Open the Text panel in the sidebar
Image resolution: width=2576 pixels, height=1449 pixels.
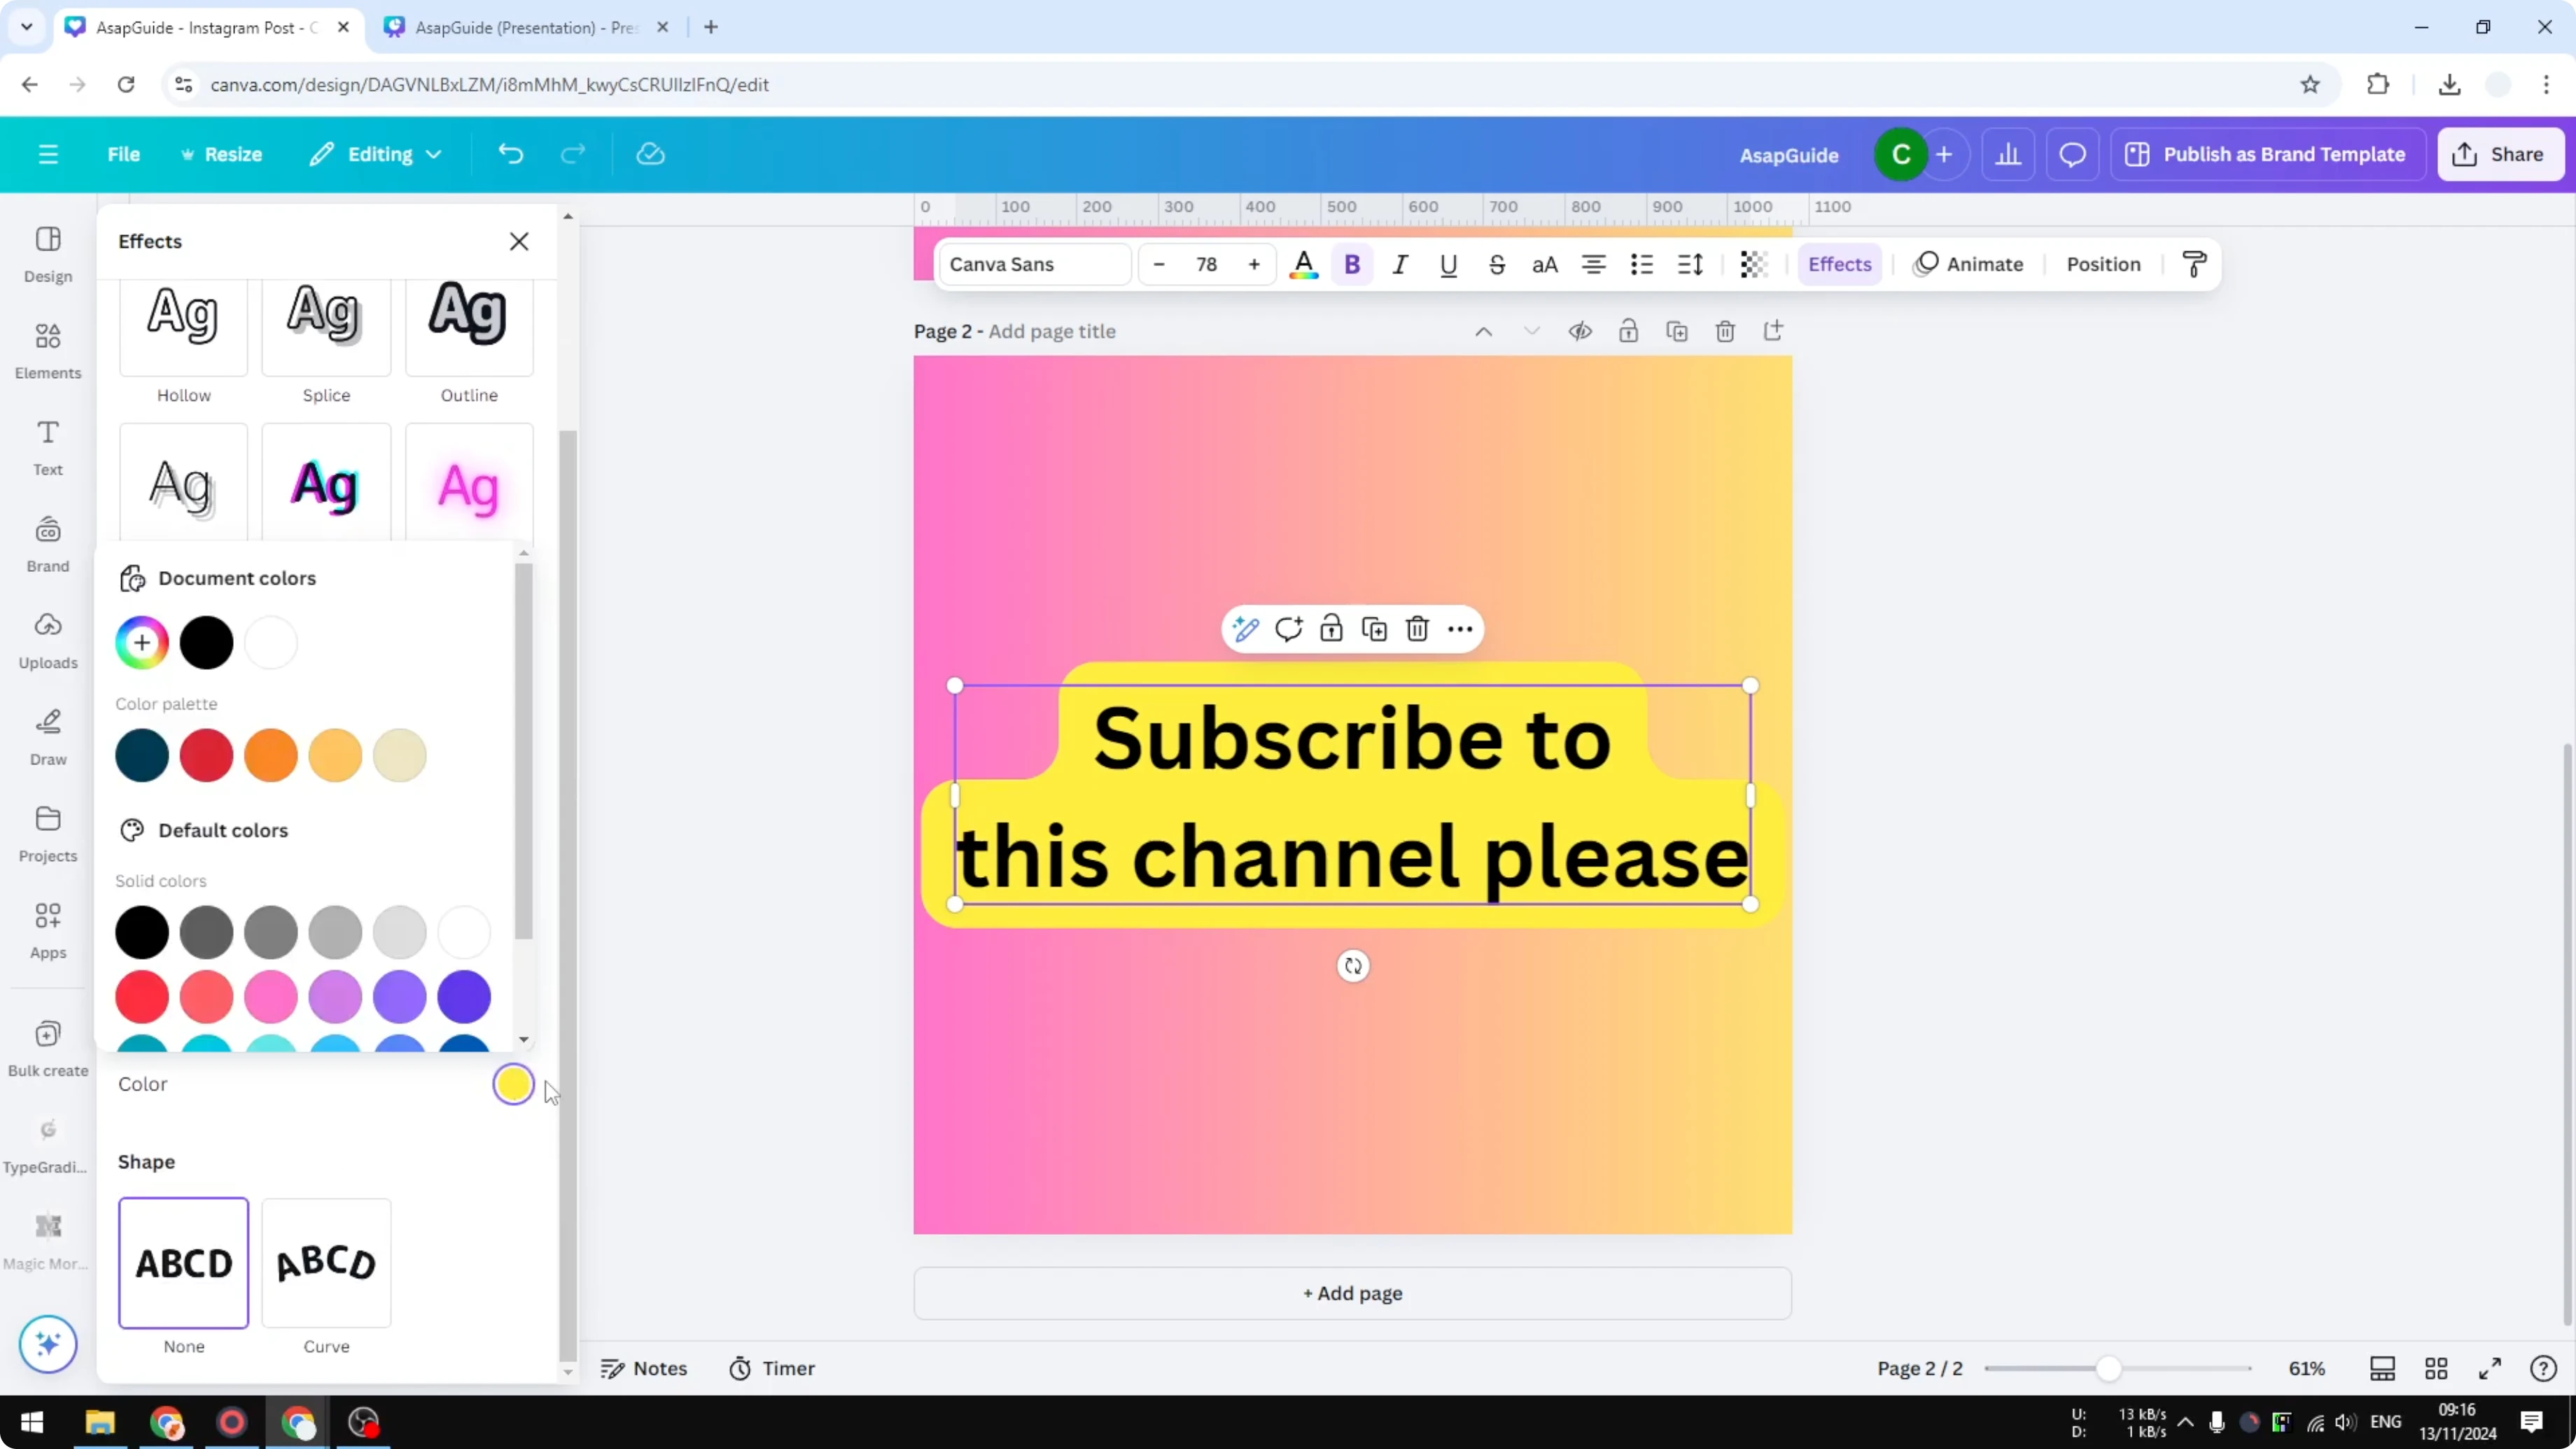coord(47,447)
